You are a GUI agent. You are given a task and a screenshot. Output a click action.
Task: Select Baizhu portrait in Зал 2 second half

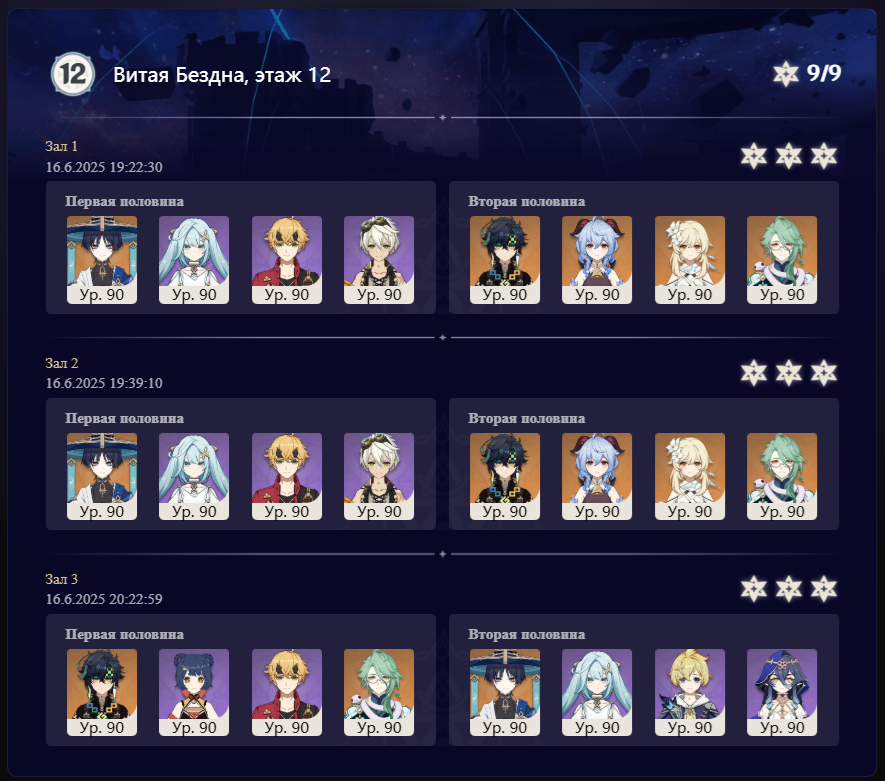point(782,476)
